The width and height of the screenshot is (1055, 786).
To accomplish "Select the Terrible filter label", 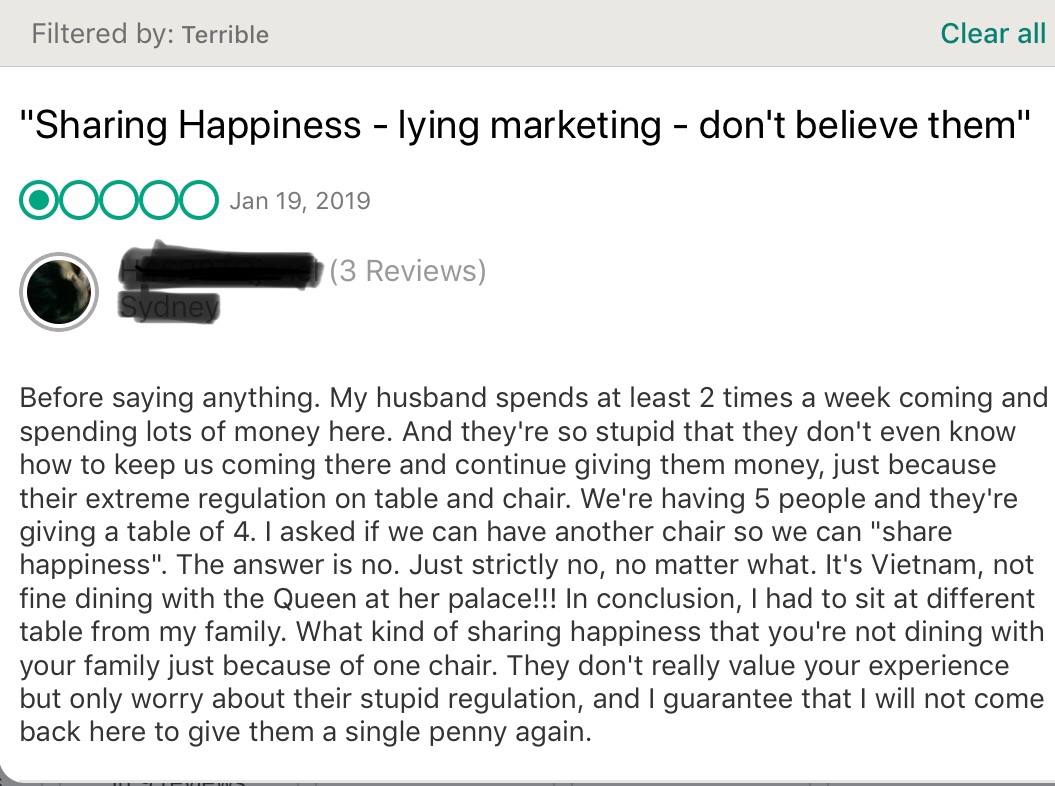I will coord(225,35).
